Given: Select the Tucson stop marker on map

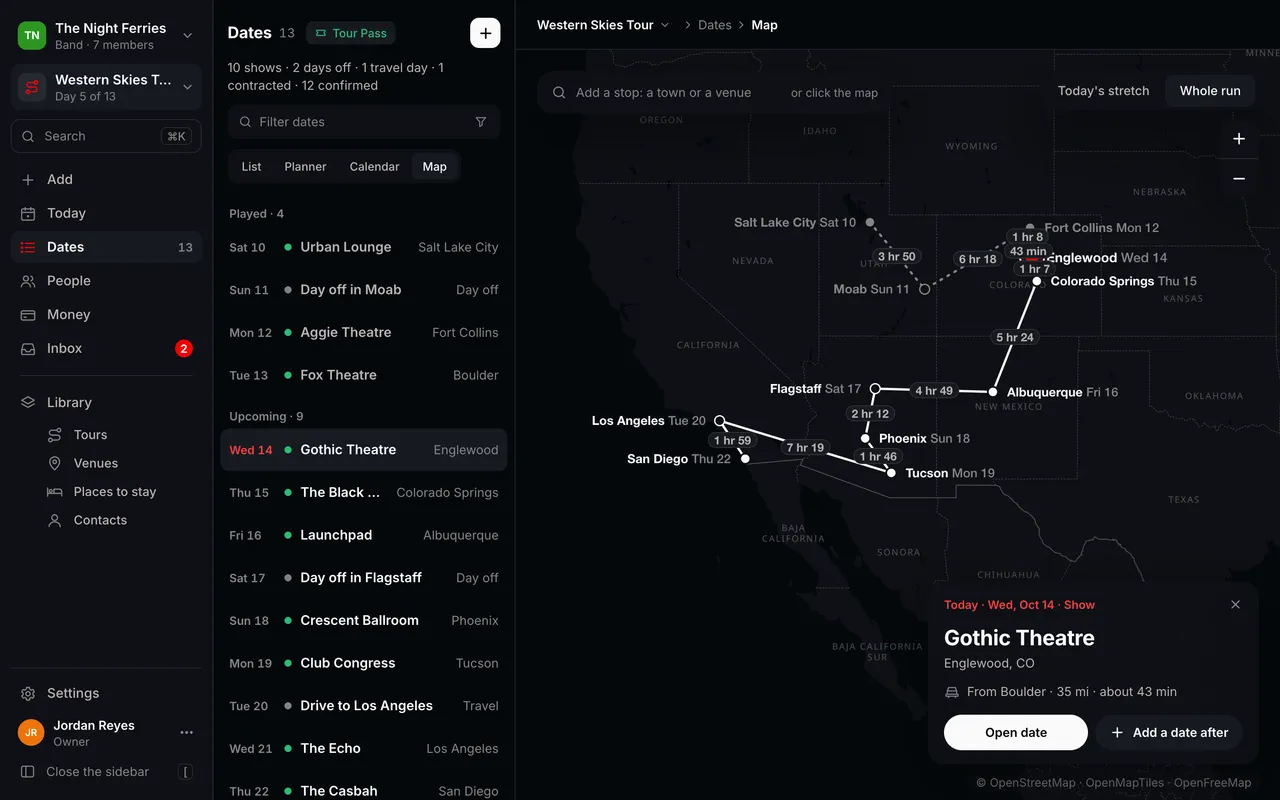Looking at the screenshot, I should (x=891, y=472).
